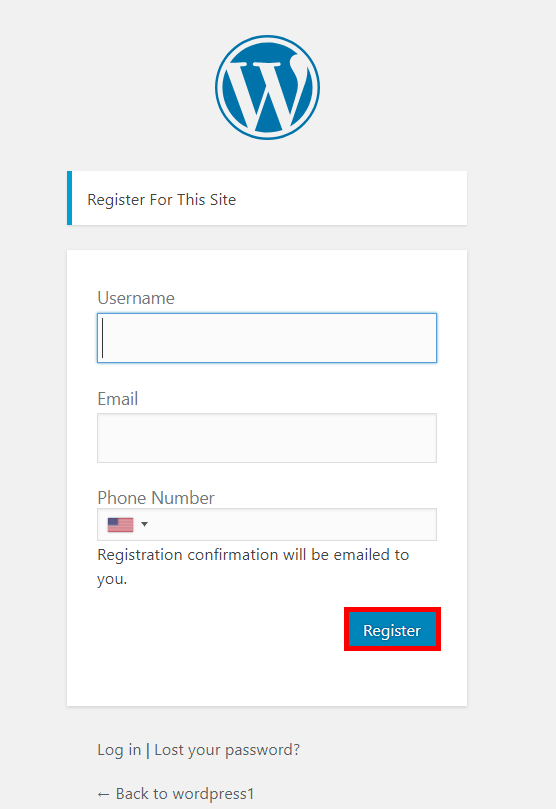Viewport: 556px width, 809px height.
Task: Click the Username field label
Action: coord(136,298)
